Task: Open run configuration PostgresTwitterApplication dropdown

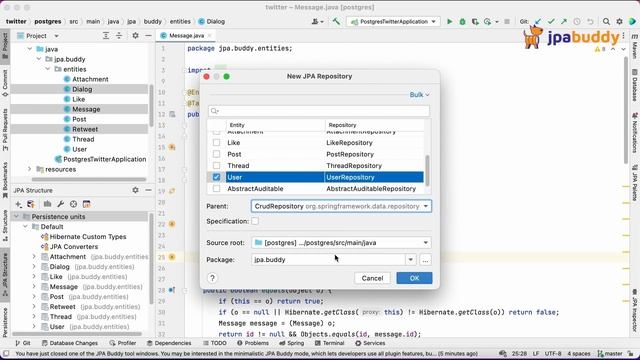Action: point(394,22)
